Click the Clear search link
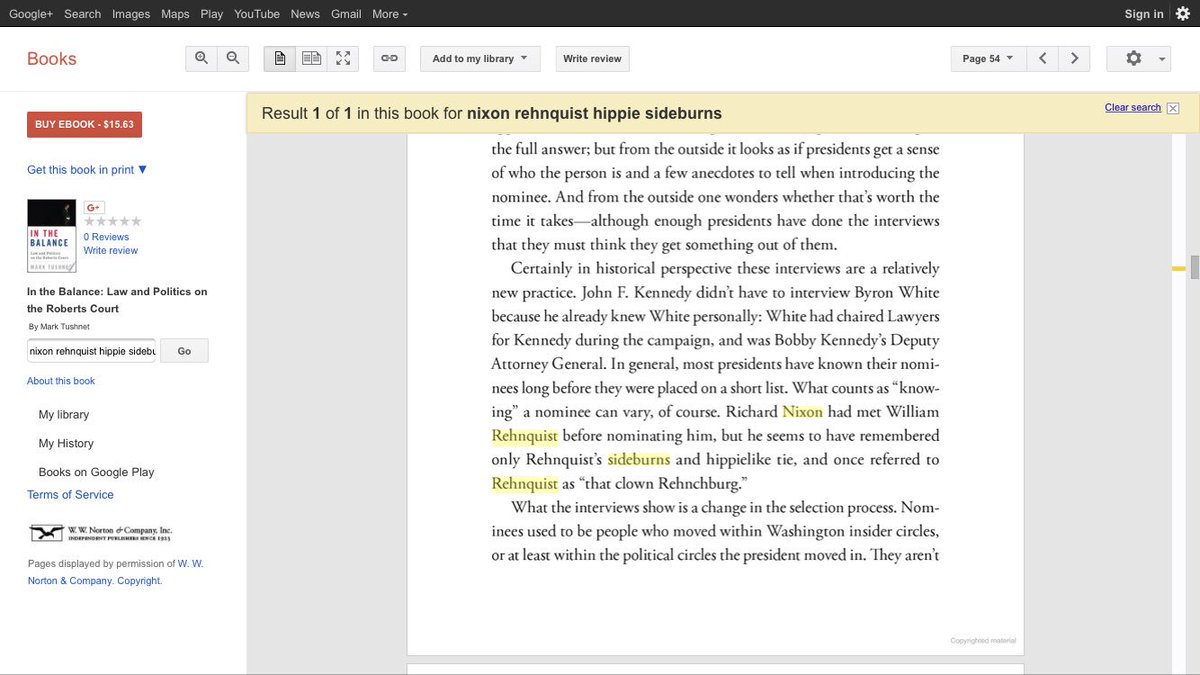 1133,108
